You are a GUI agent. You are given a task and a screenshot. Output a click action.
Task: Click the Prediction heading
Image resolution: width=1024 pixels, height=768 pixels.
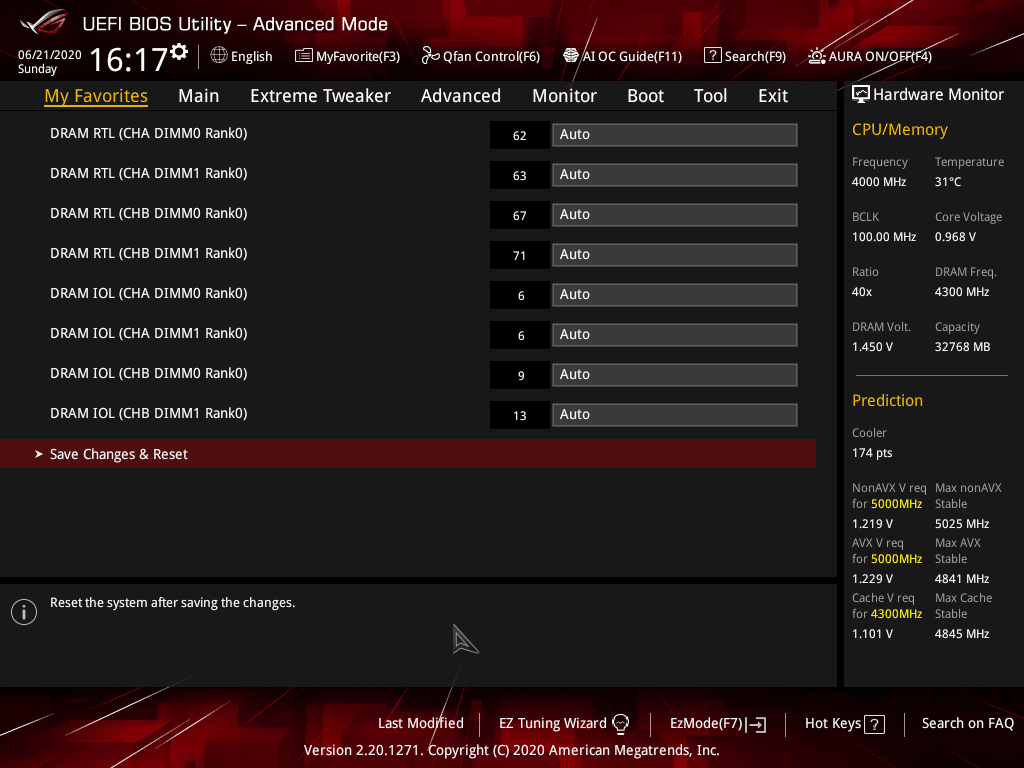(x=887, y=400)
